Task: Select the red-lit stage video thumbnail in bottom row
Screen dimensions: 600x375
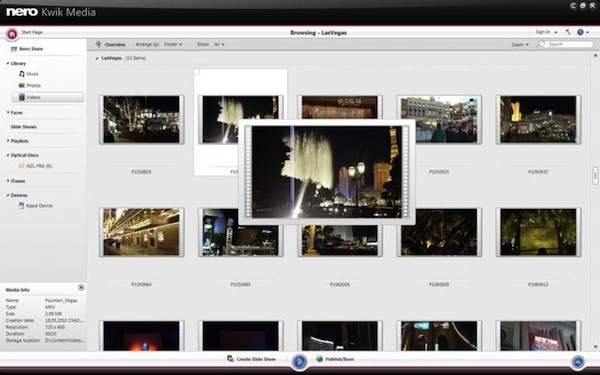Action: 142,336
